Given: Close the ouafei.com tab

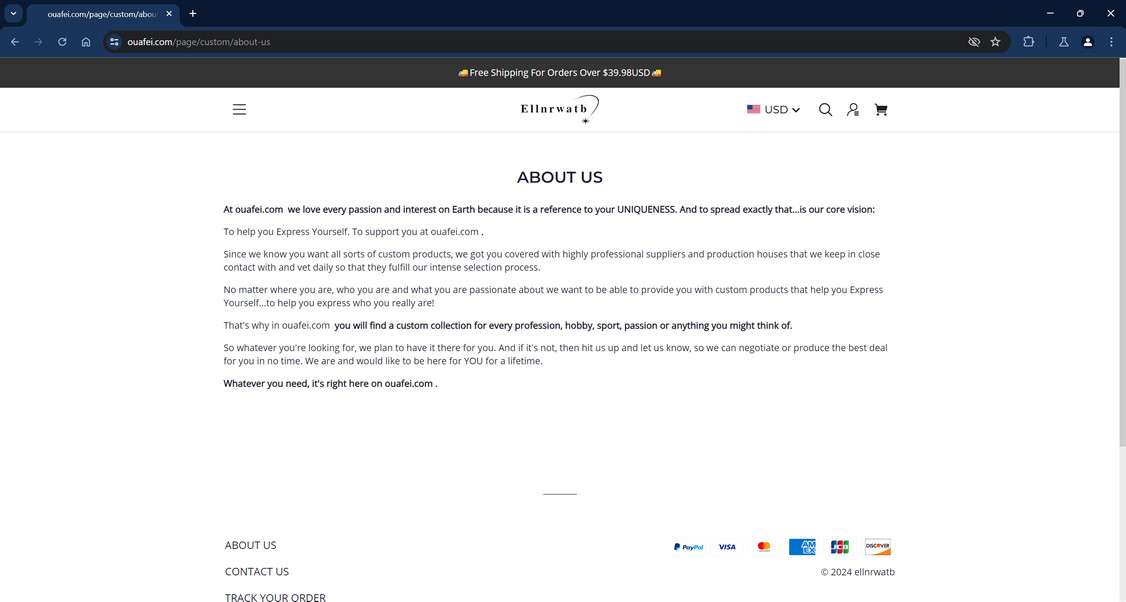Looking at the screenshot, I should click(x=169, y=14).
